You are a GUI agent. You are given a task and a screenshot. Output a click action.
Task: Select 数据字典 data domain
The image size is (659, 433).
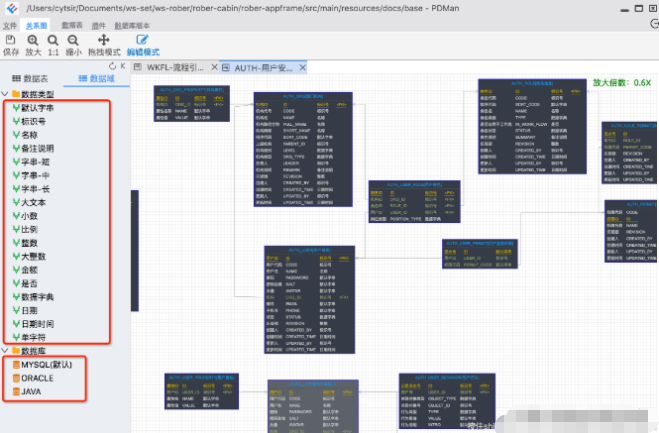(34, 297)
